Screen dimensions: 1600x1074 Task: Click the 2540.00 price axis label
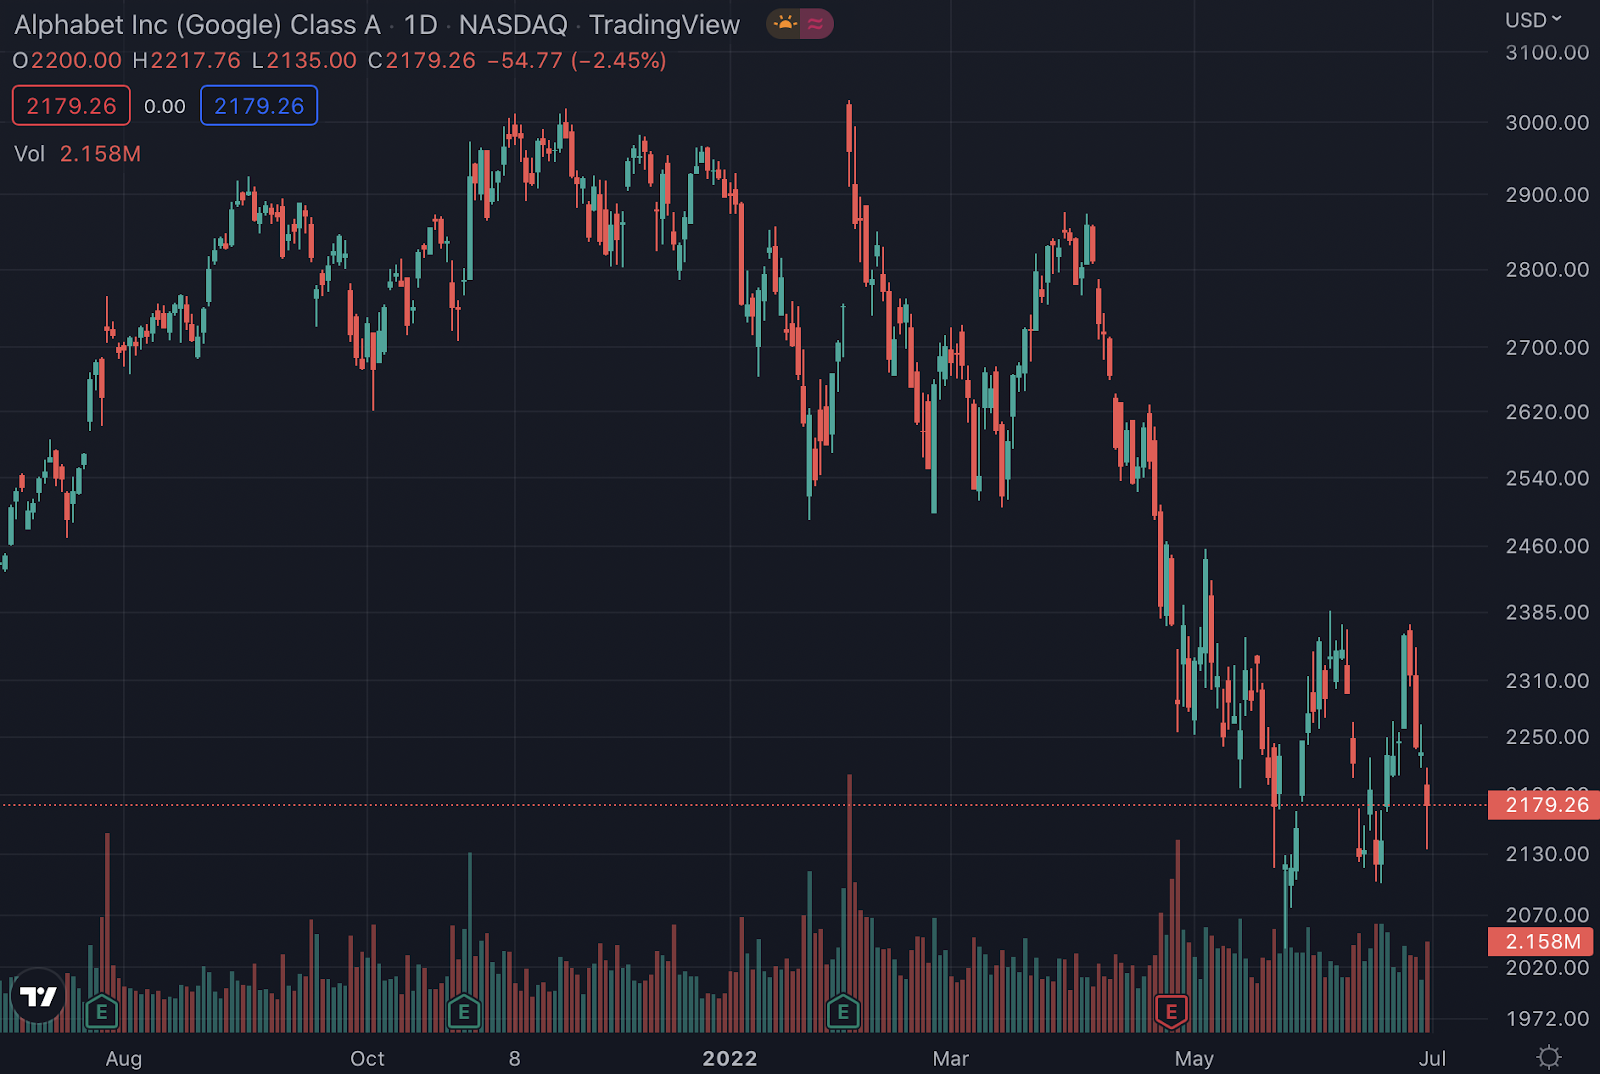coord(1547,478)
